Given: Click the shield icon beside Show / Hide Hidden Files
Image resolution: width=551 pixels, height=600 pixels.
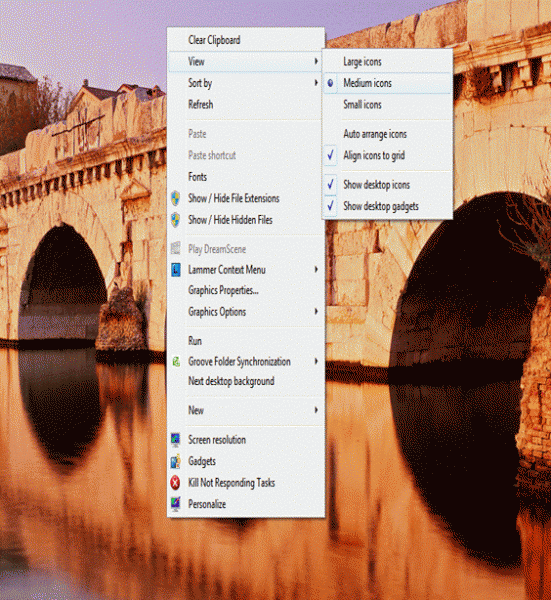Looking at the screenshot, I should pos(175,220).
